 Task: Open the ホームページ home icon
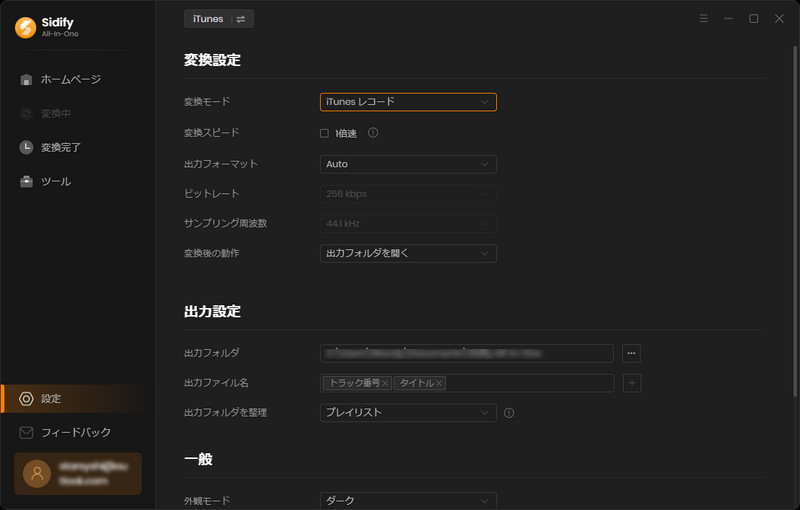(x=26, y=80)
